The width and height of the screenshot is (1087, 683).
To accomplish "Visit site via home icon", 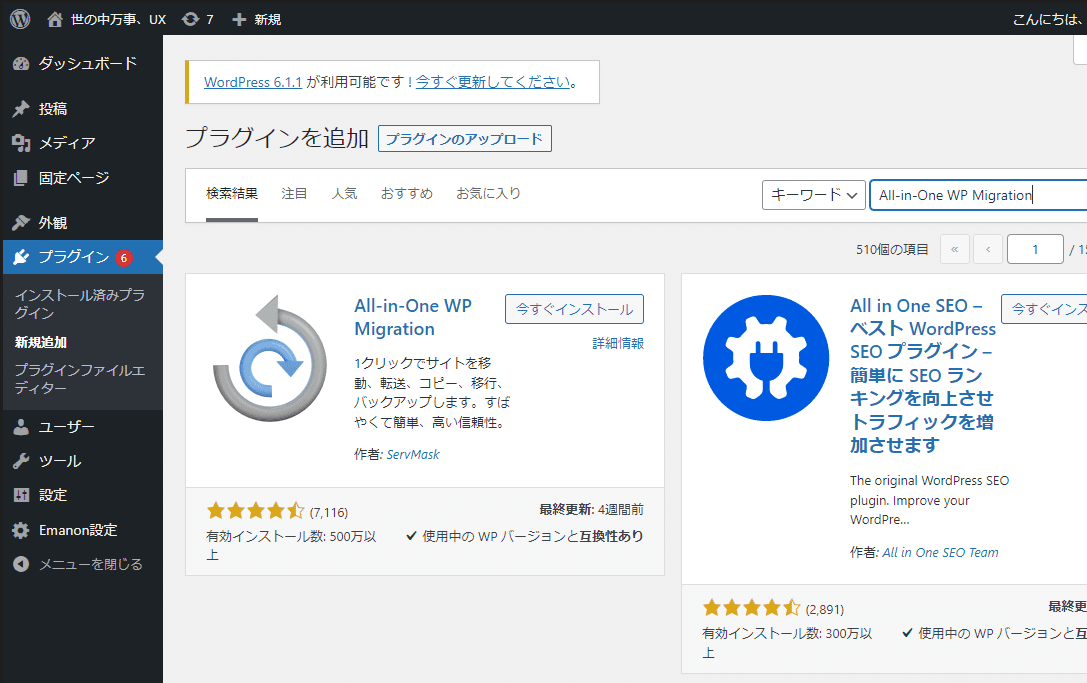I will click(x=55, y=19).
